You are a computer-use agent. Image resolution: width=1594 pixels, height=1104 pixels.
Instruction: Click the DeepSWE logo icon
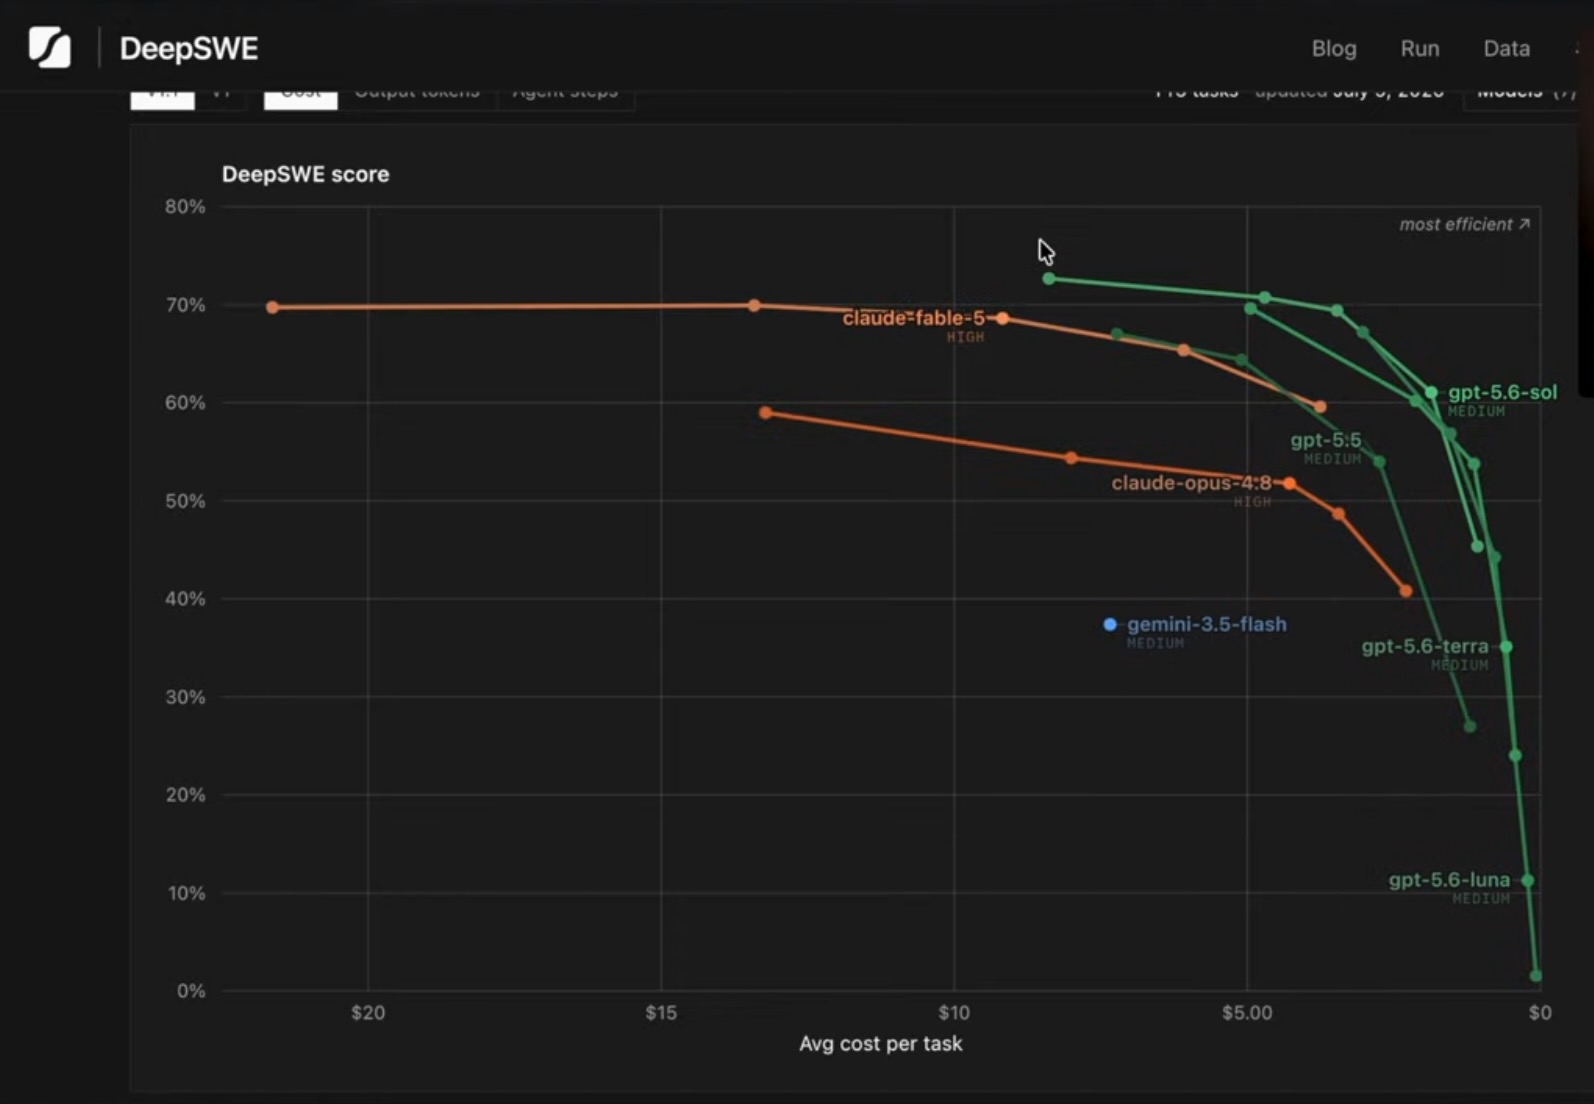(50, 47)
